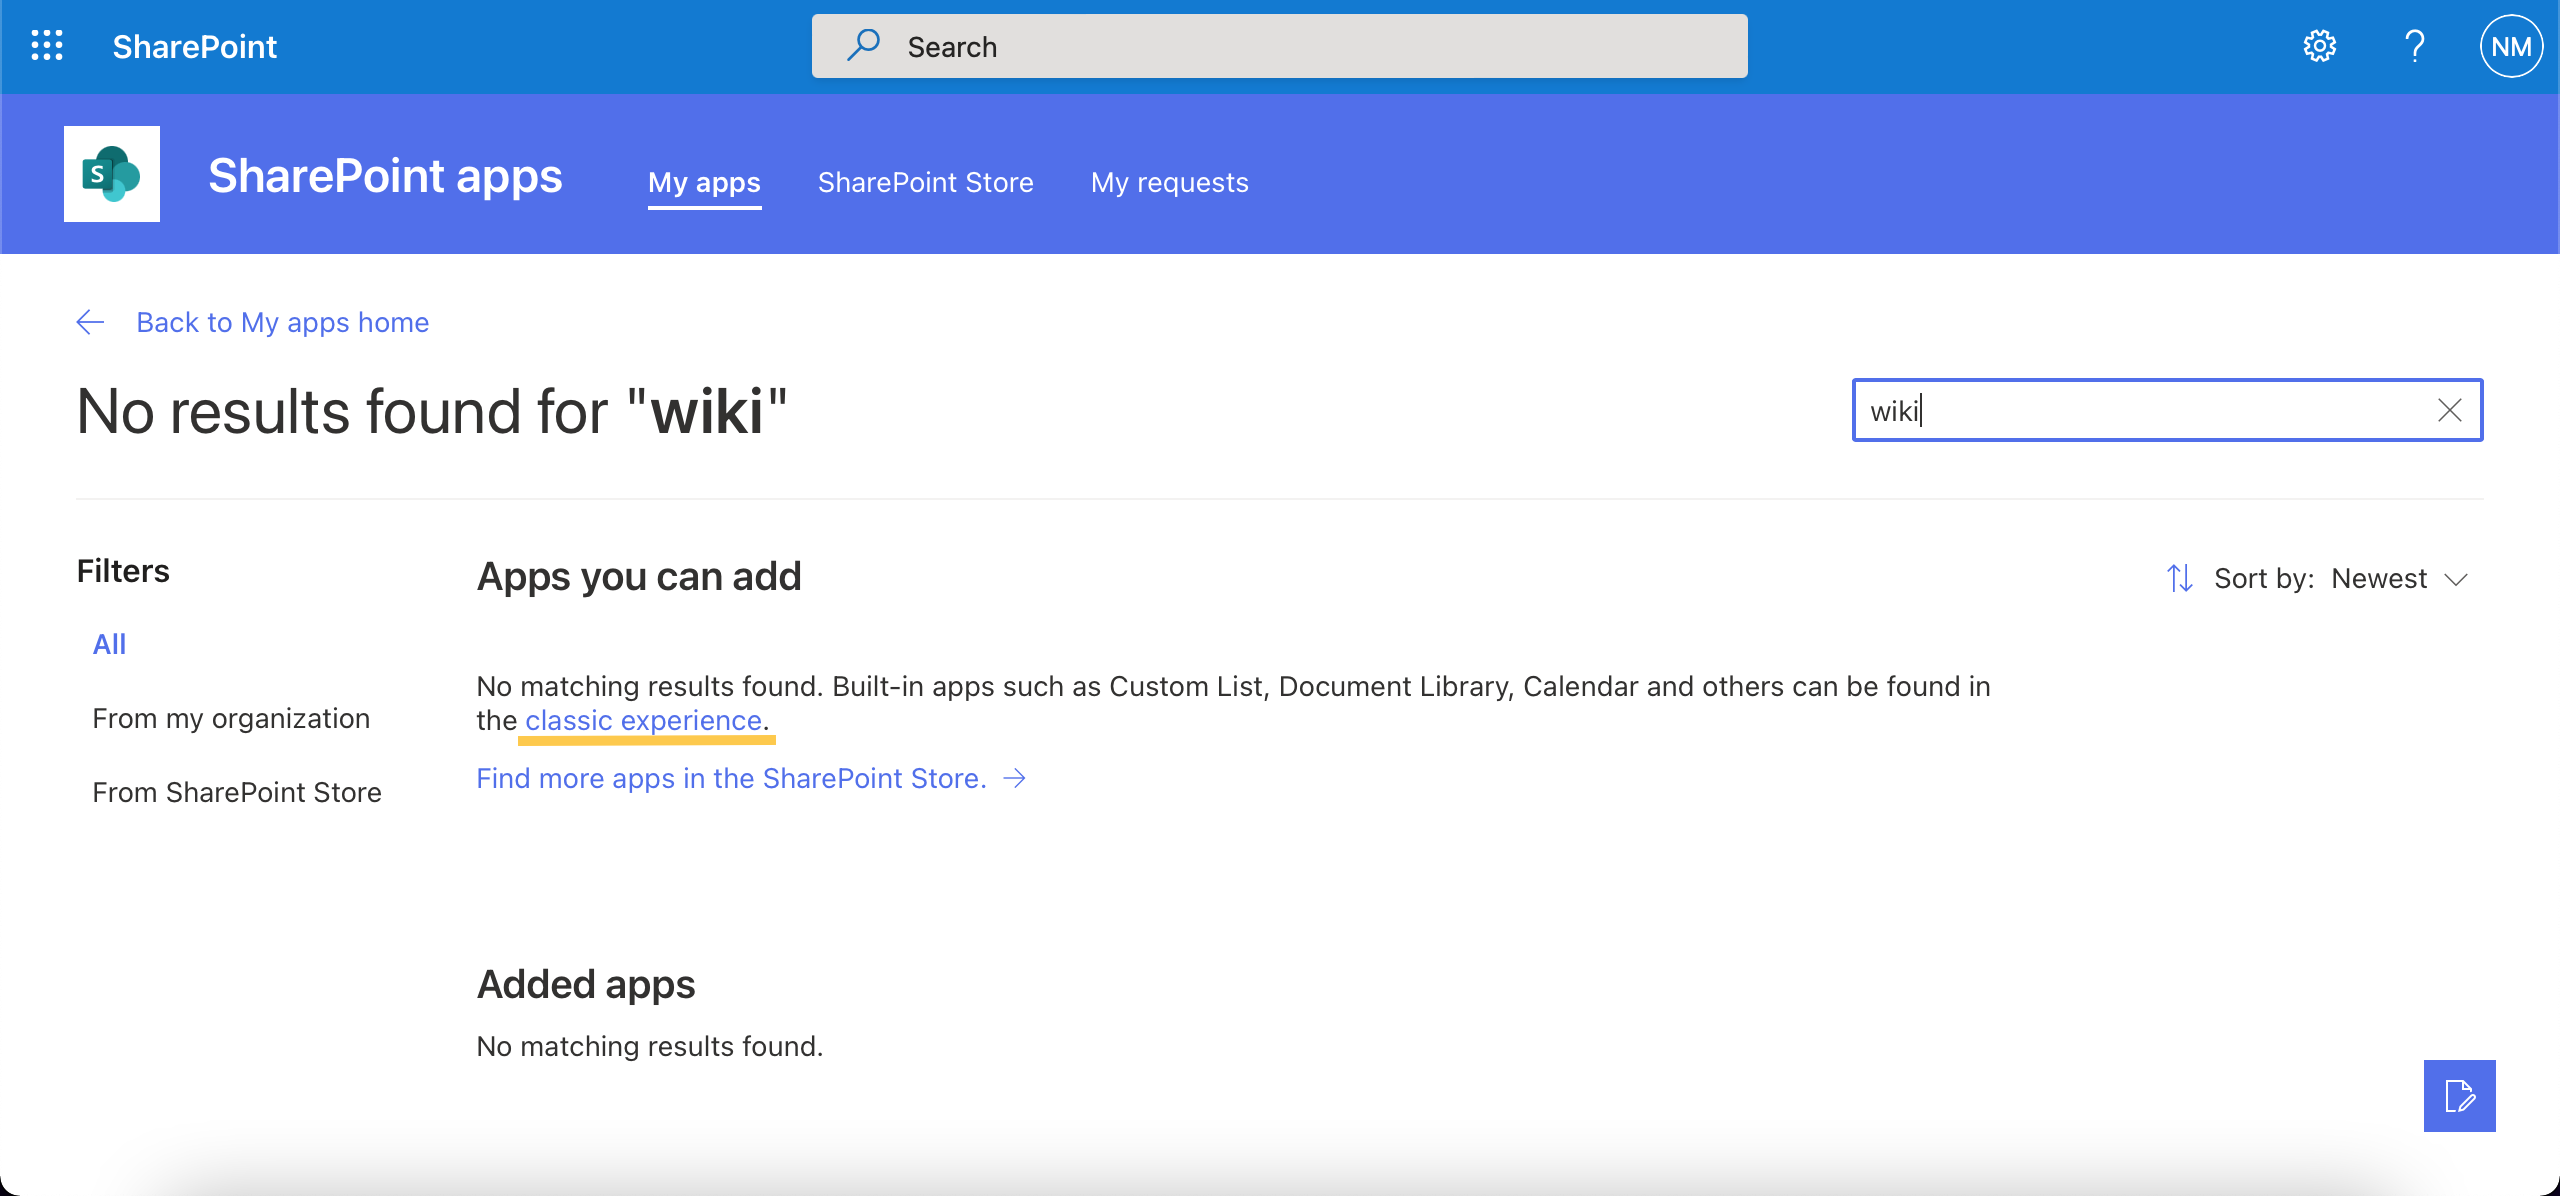Click the sort direction arrows icon

(2181, 578)
